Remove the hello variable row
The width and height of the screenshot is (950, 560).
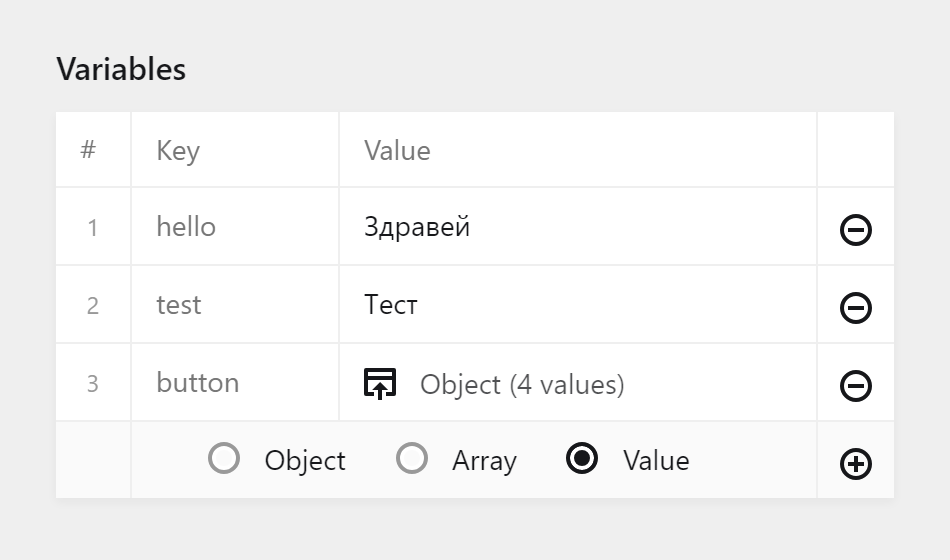[x=855, y=230]
